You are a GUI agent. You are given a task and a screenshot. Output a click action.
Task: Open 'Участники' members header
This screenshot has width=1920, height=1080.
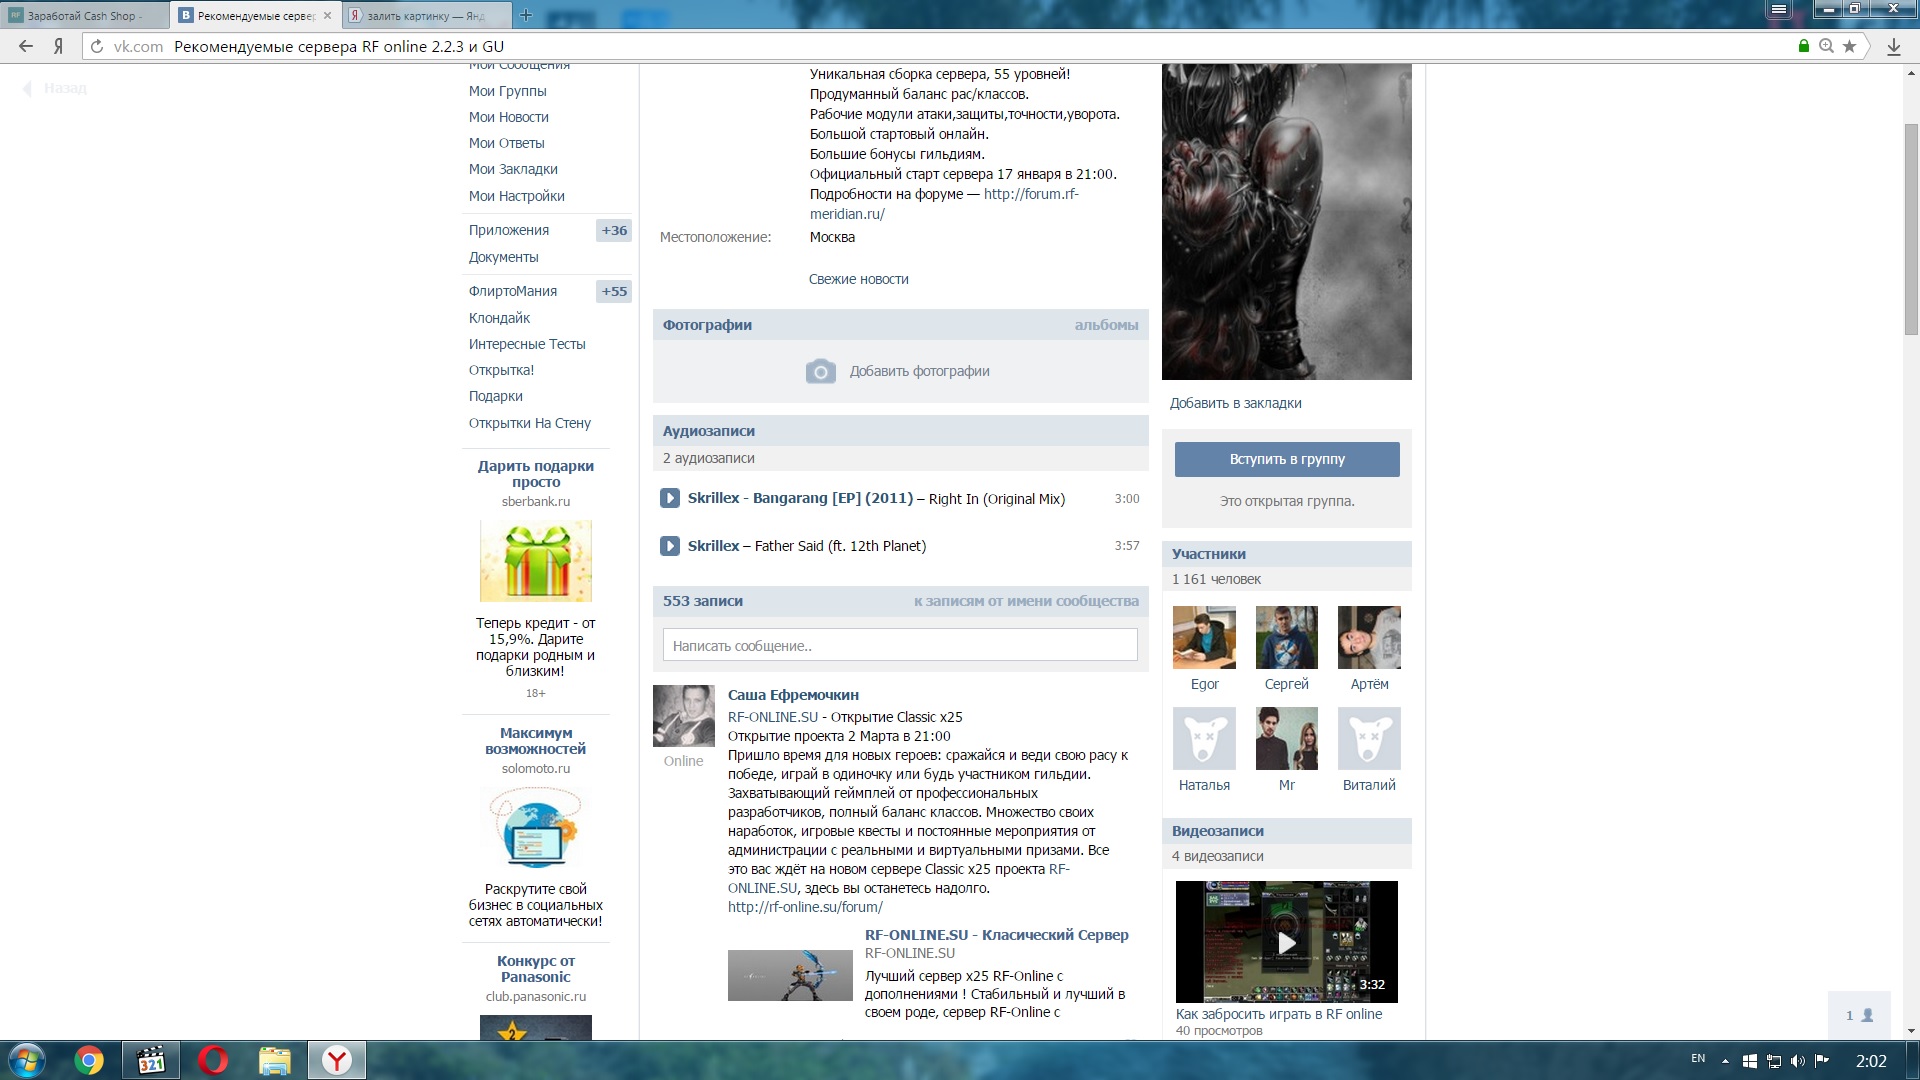(x=1208, y=554)
